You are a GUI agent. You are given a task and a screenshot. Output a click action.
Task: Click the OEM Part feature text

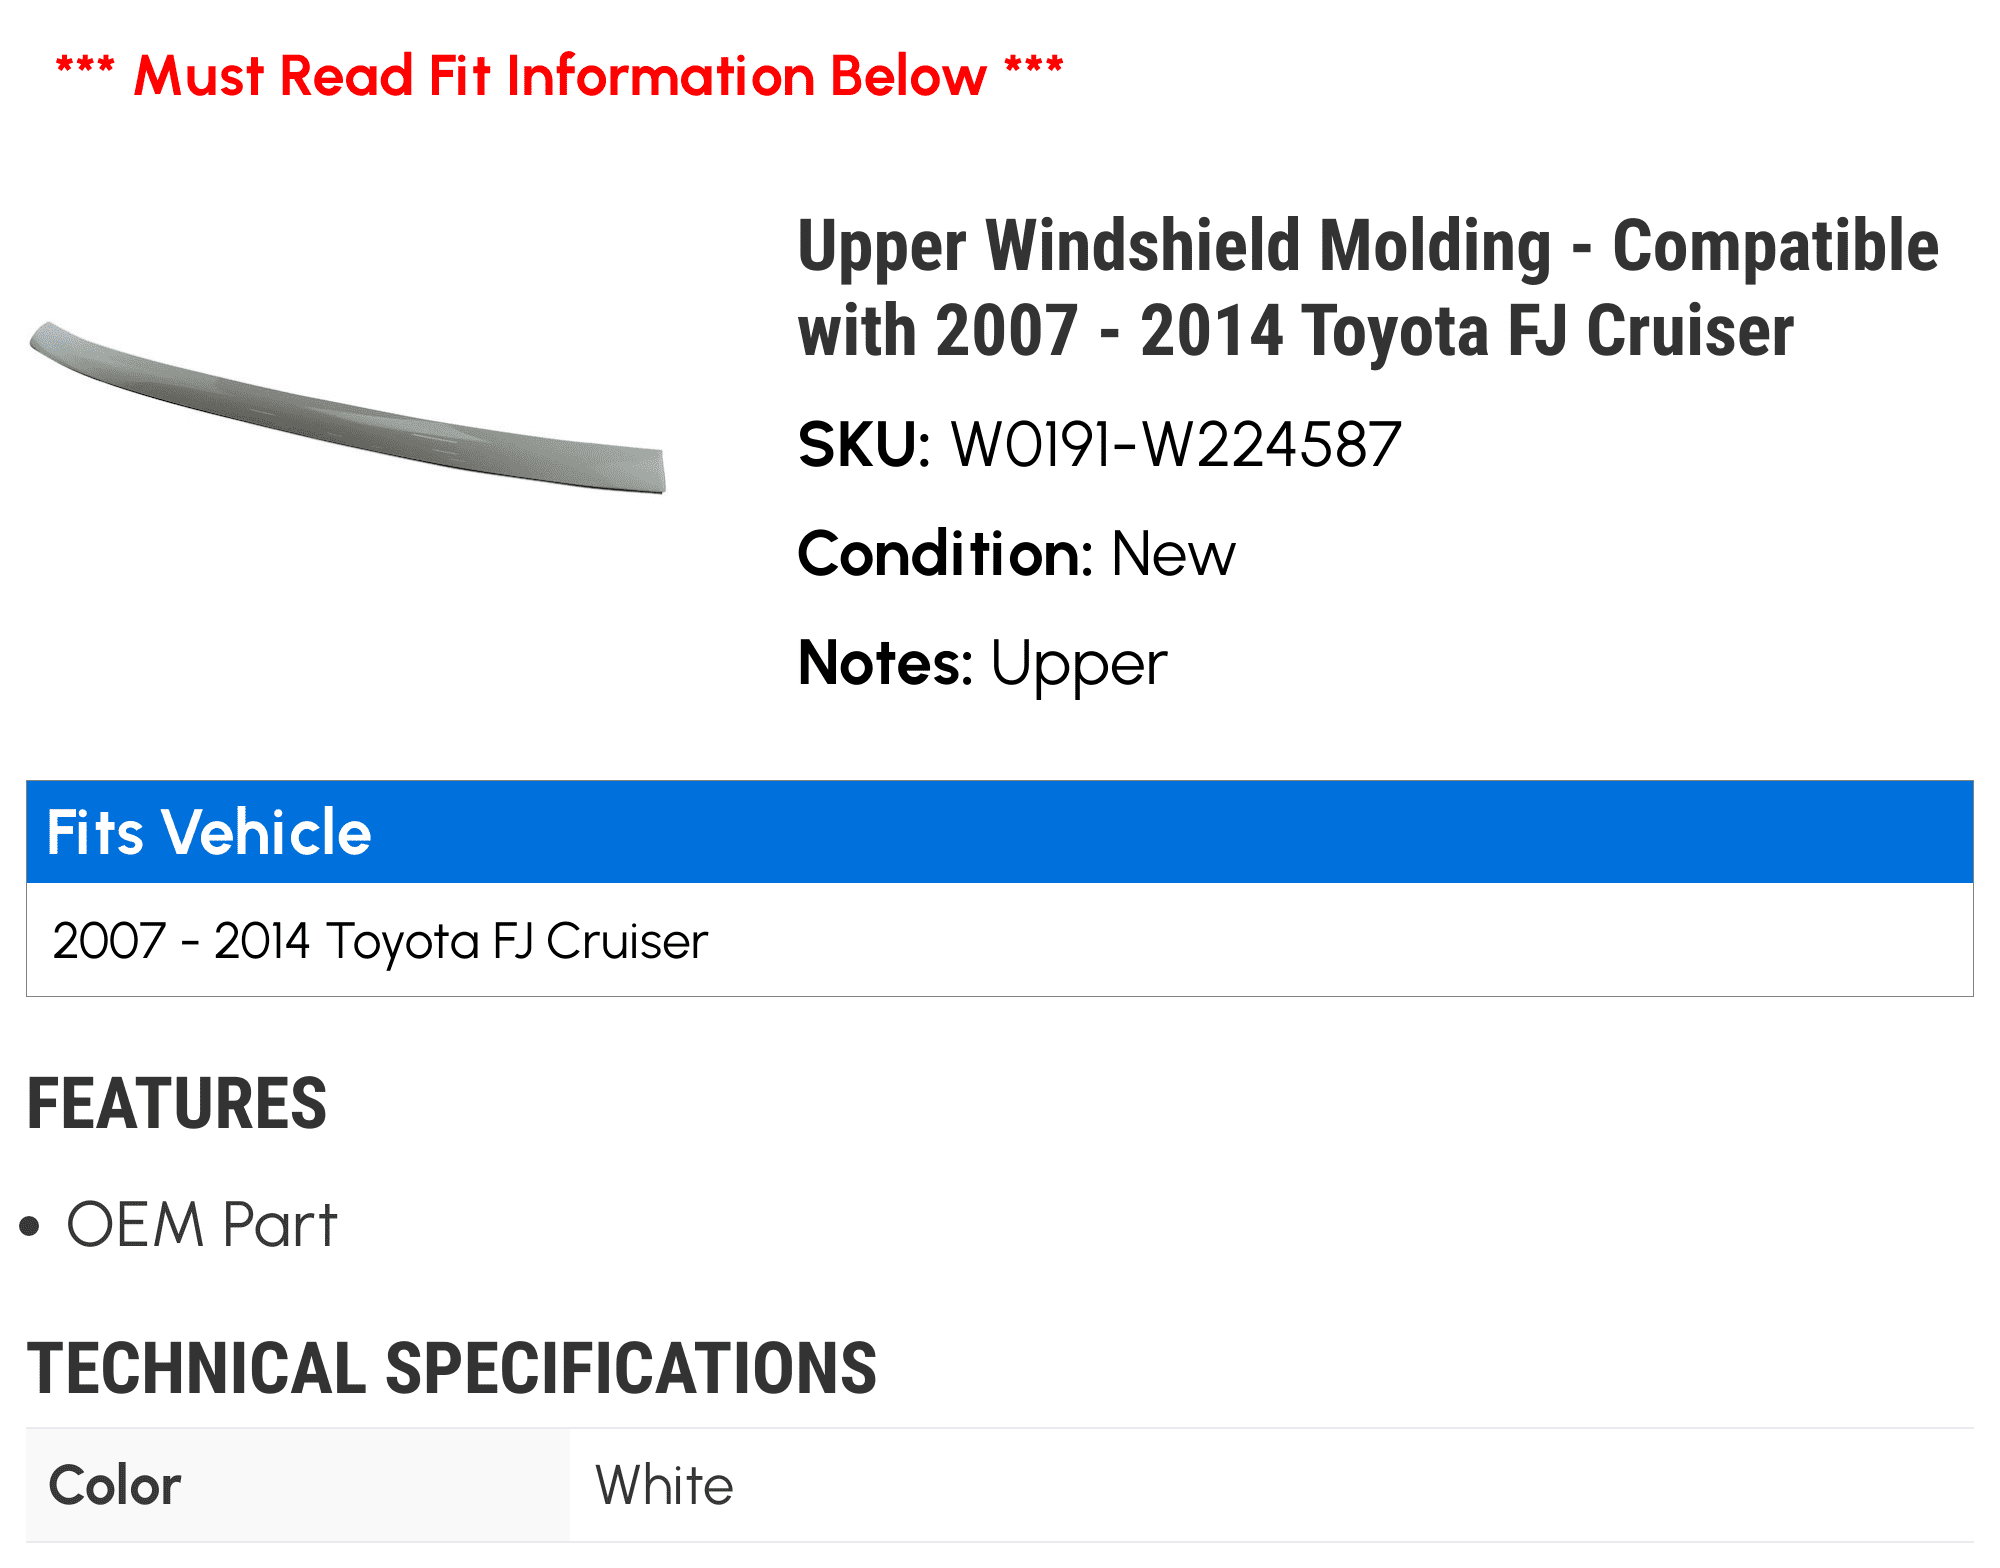pos(202,1225)
